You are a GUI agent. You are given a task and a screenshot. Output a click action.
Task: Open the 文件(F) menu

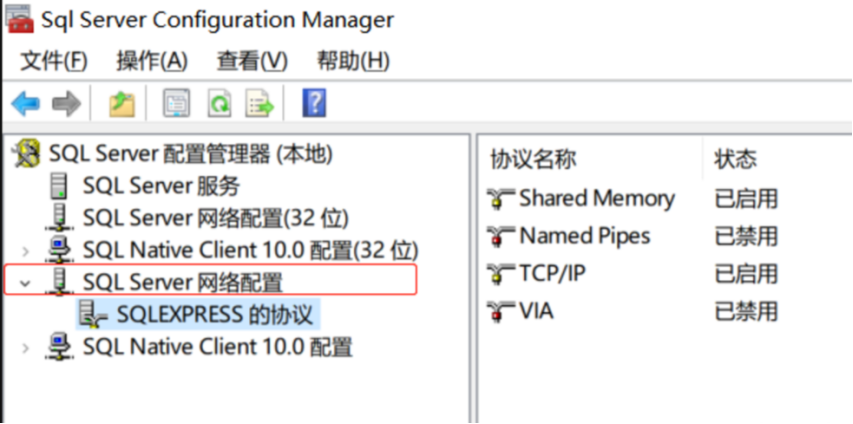coord(53,61)
